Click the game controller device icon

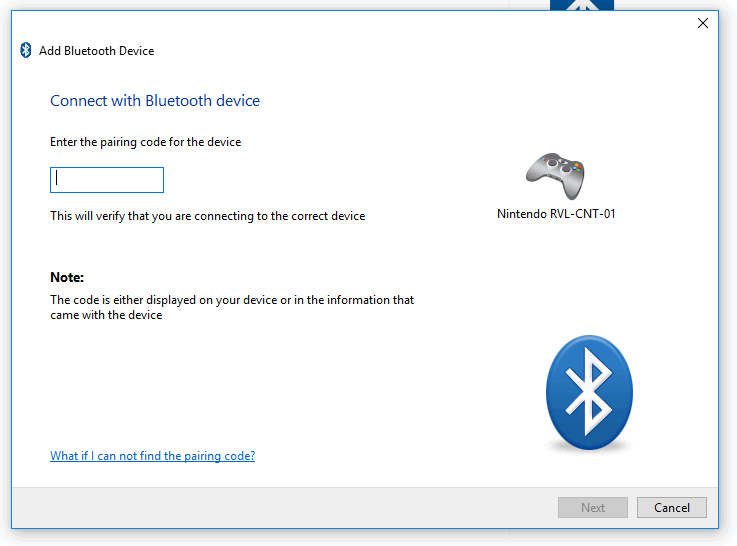pyautogui.click(x=555, y=176)
